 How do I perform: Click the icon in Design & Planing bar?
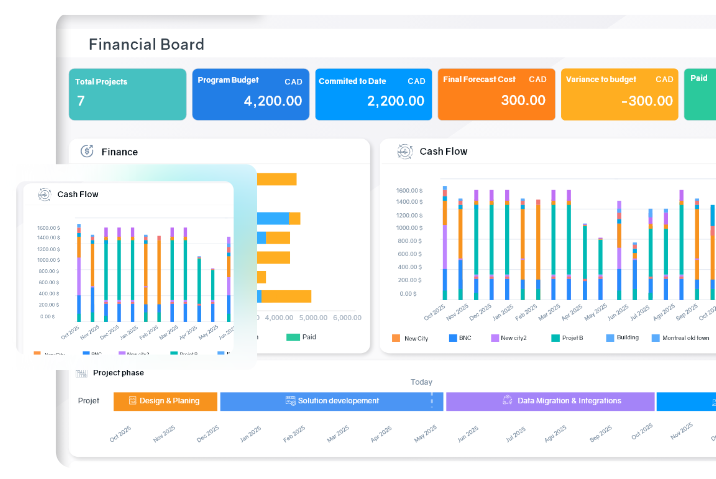pos(132,401)
